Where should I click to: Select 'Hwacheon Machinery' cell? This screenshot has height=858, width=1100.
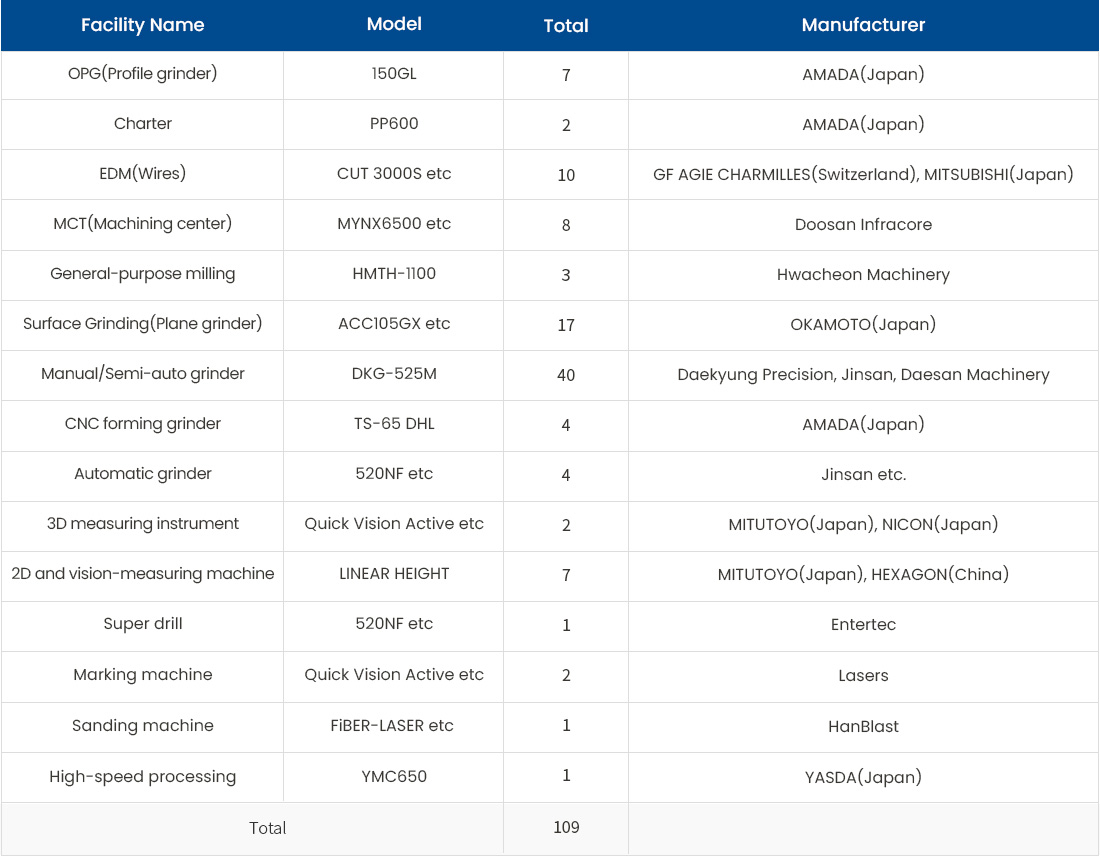(863, 274)
